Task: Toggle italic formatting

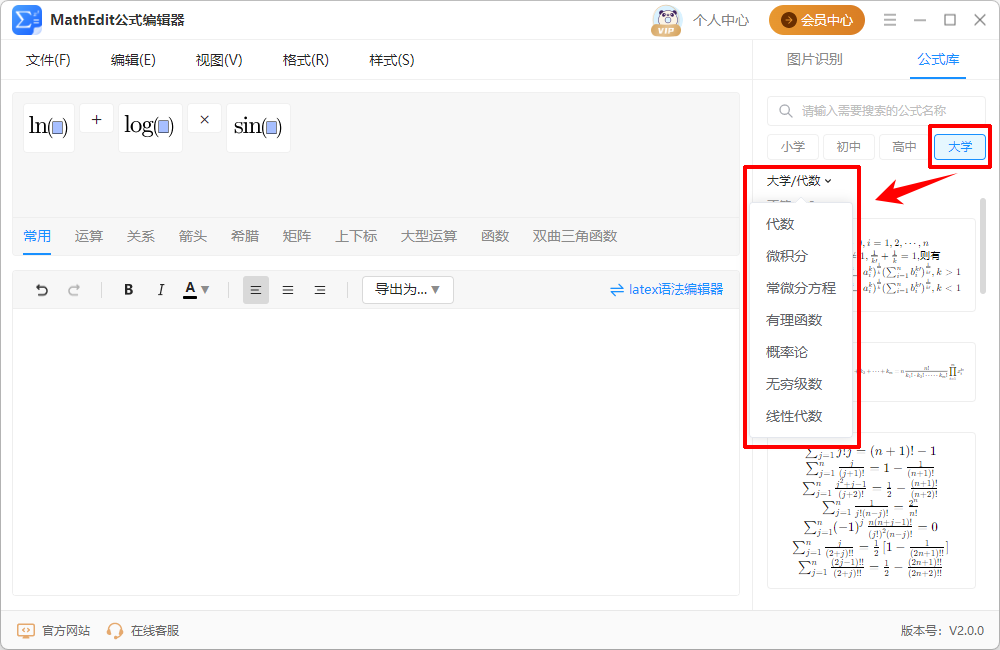Action: click(161, 290)
